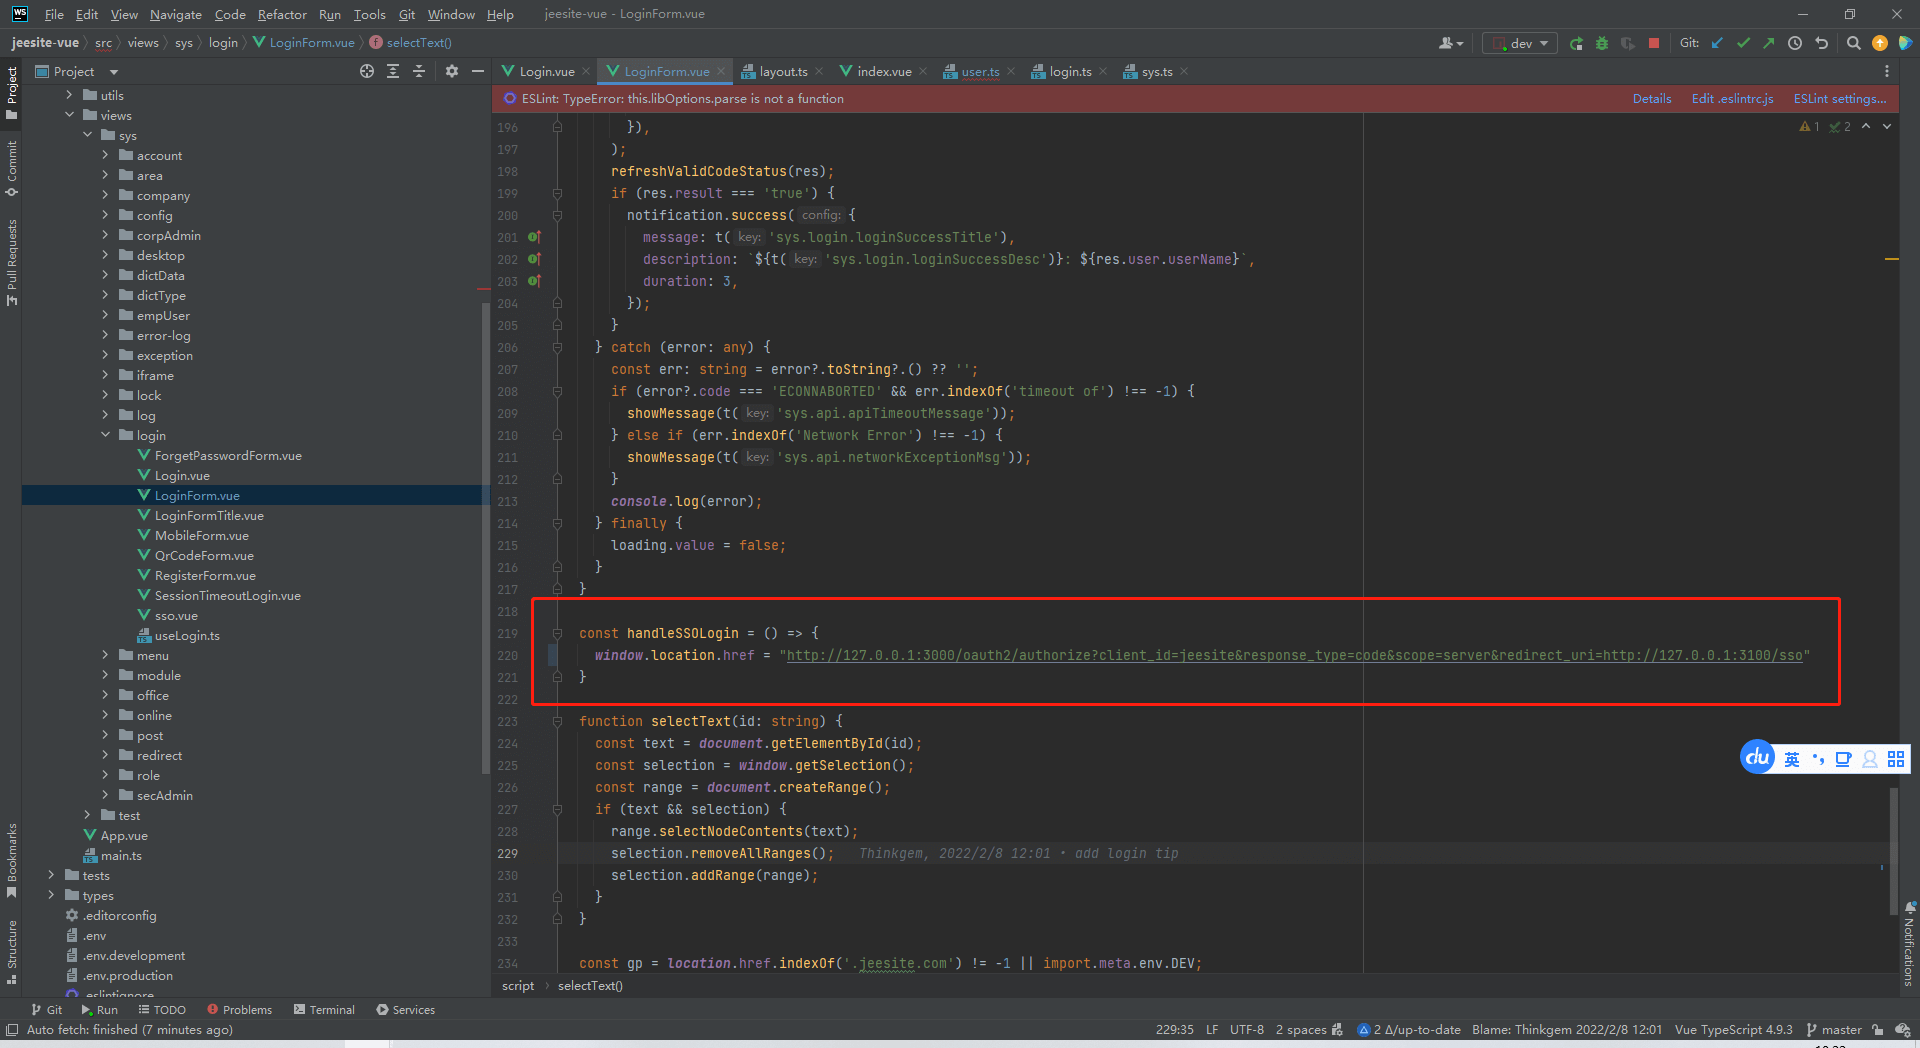Collapse all in Project panel
The image size is (1920, 1048).
tap(419, 71)
